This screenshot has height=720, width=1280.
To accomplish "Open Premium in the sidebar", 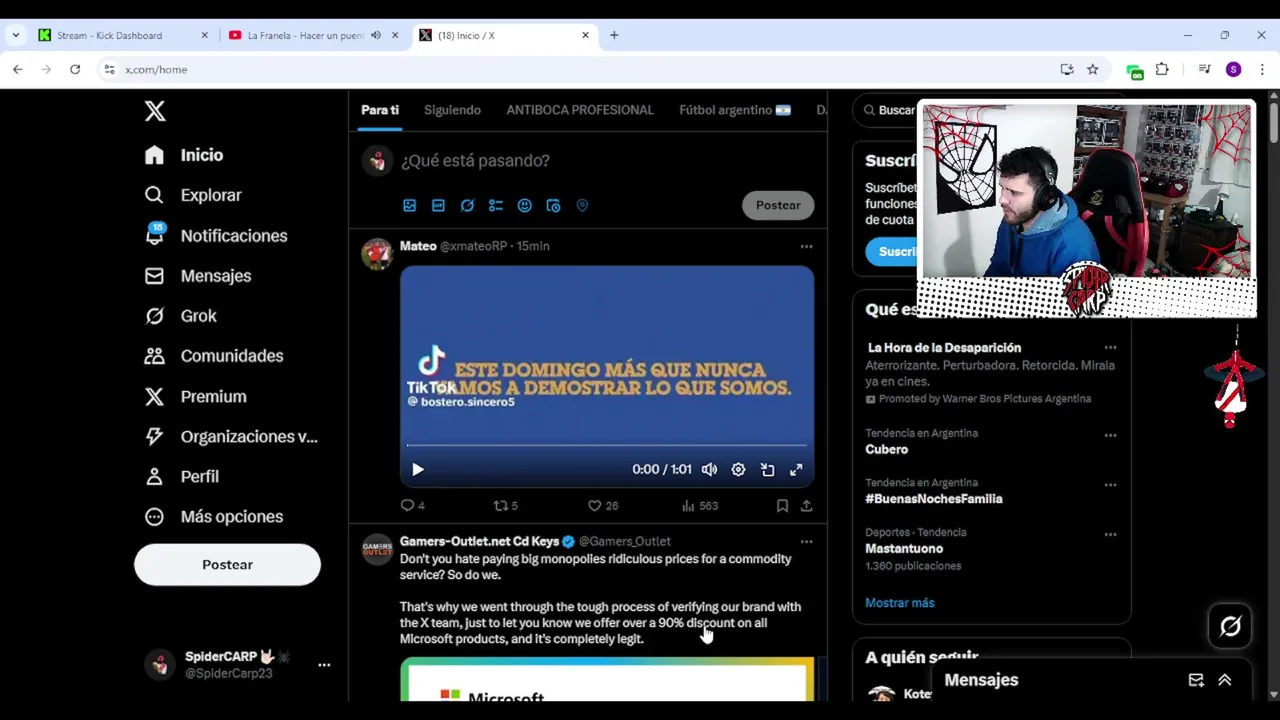I will click(195, 396).
